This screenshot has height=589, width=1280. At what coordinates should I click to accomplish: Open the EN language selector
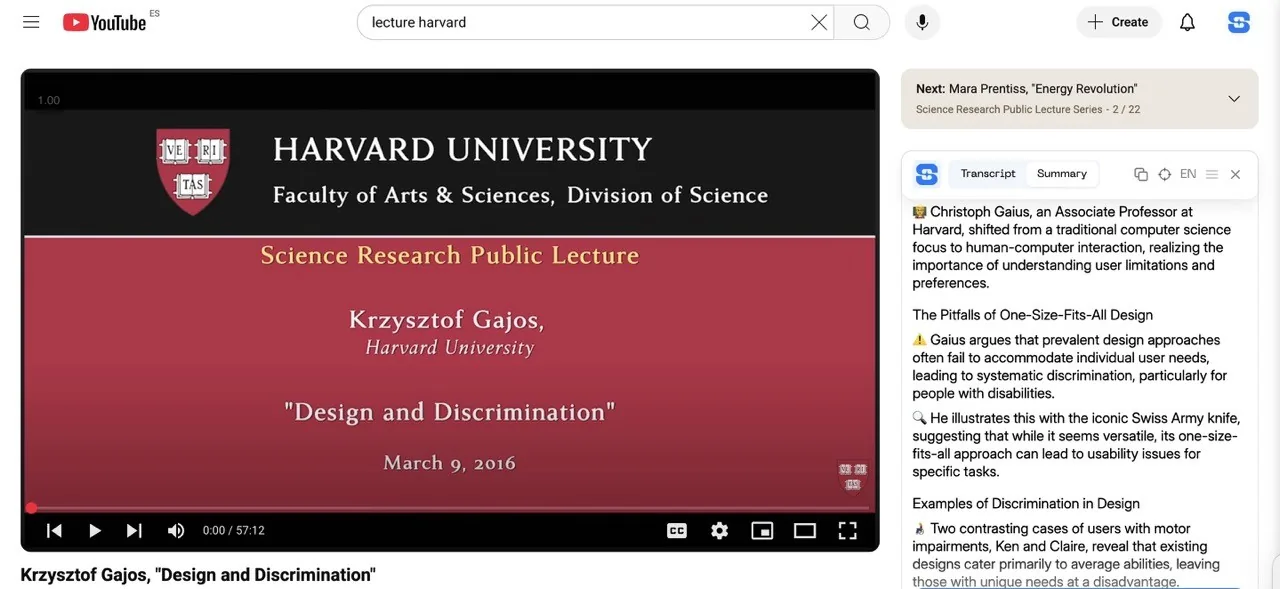[x=1188, y=174]
